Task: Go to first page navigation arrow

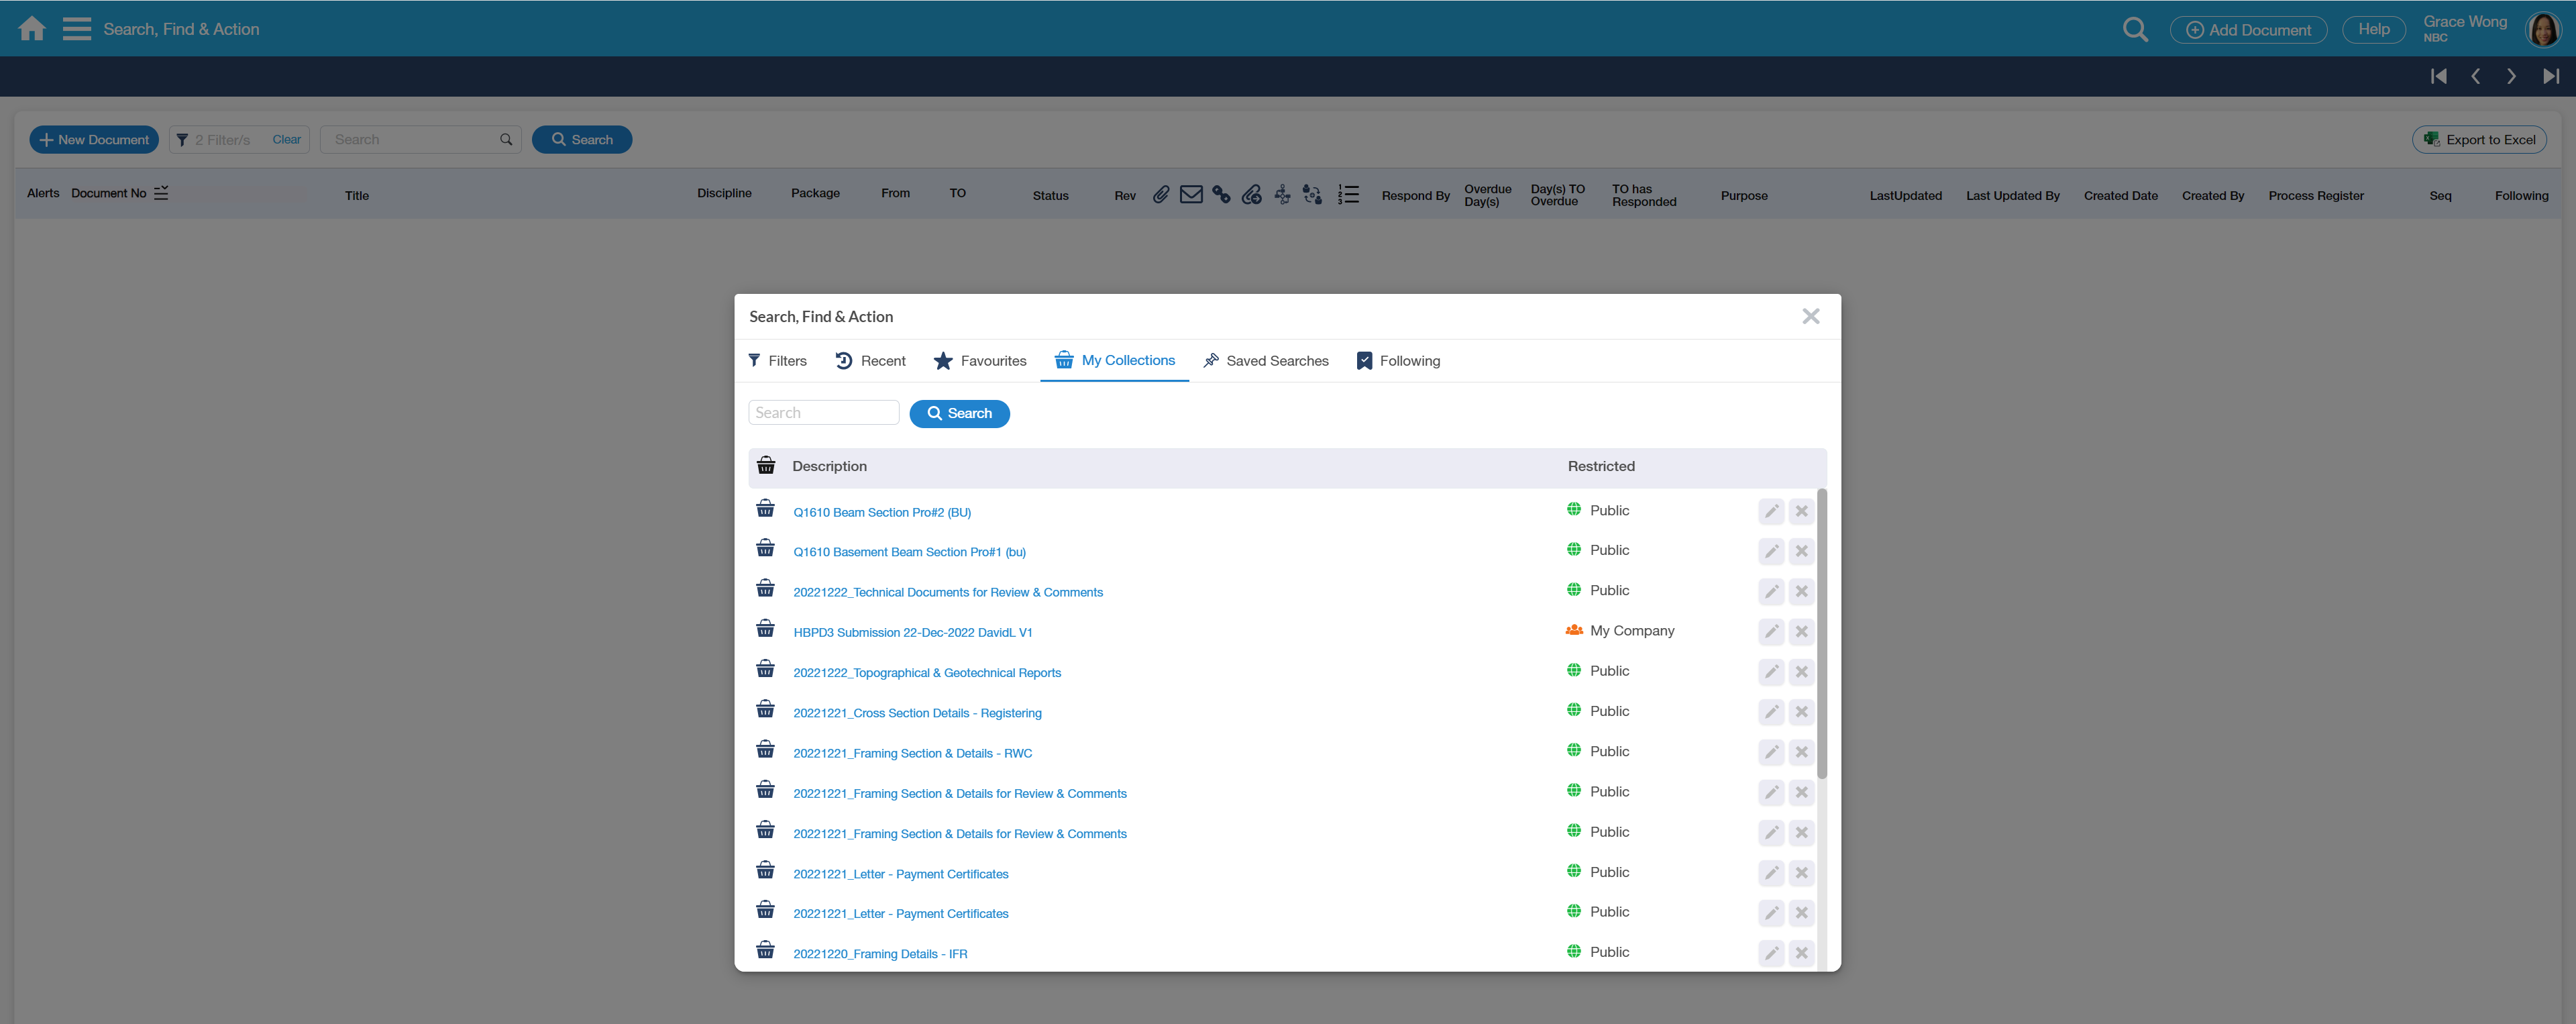Action: coord(2438,77)
